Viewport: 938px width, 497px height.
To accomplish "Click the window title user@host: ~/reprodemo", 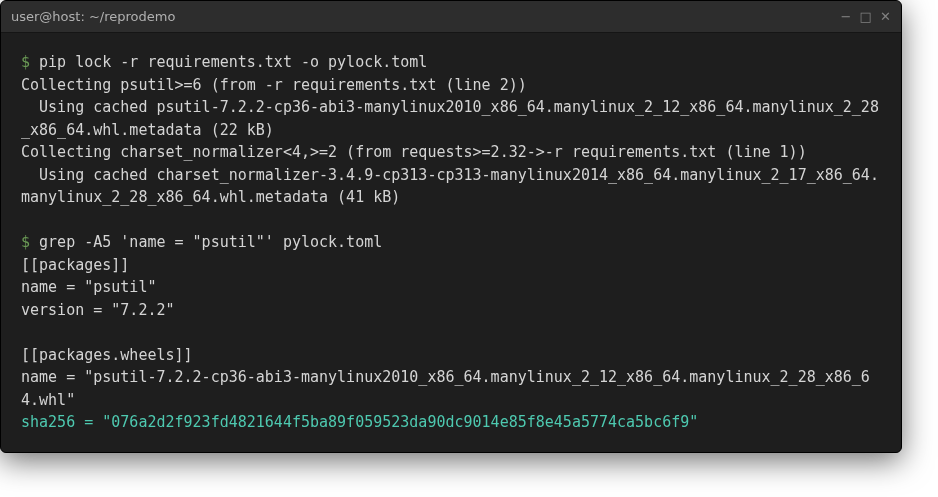I will tap(93, 17).
